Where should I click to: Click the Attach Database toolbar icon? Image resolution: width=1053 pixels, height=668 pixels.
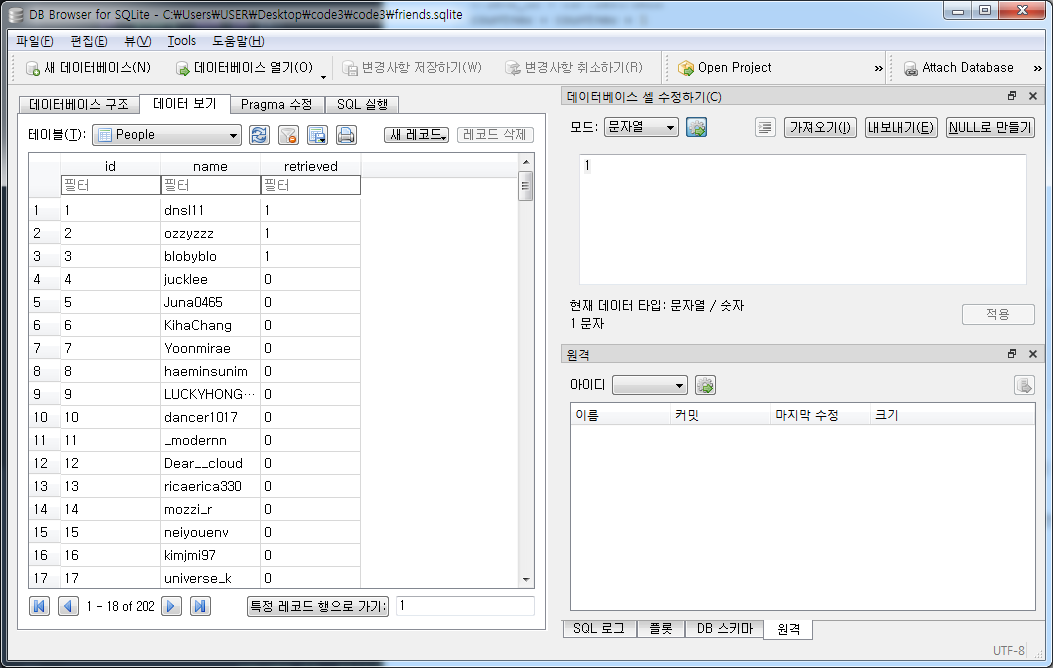tap(911, 68)
